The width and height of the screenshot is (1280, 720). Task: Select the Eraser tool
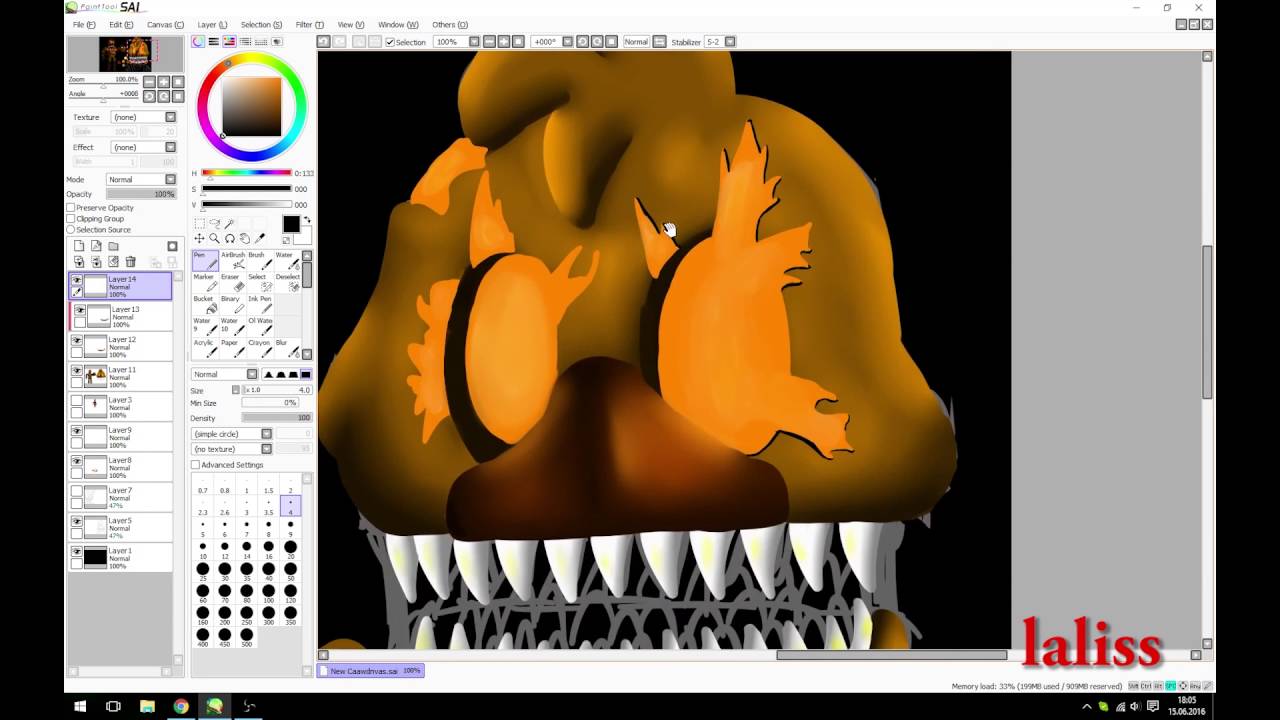point(232,283)
